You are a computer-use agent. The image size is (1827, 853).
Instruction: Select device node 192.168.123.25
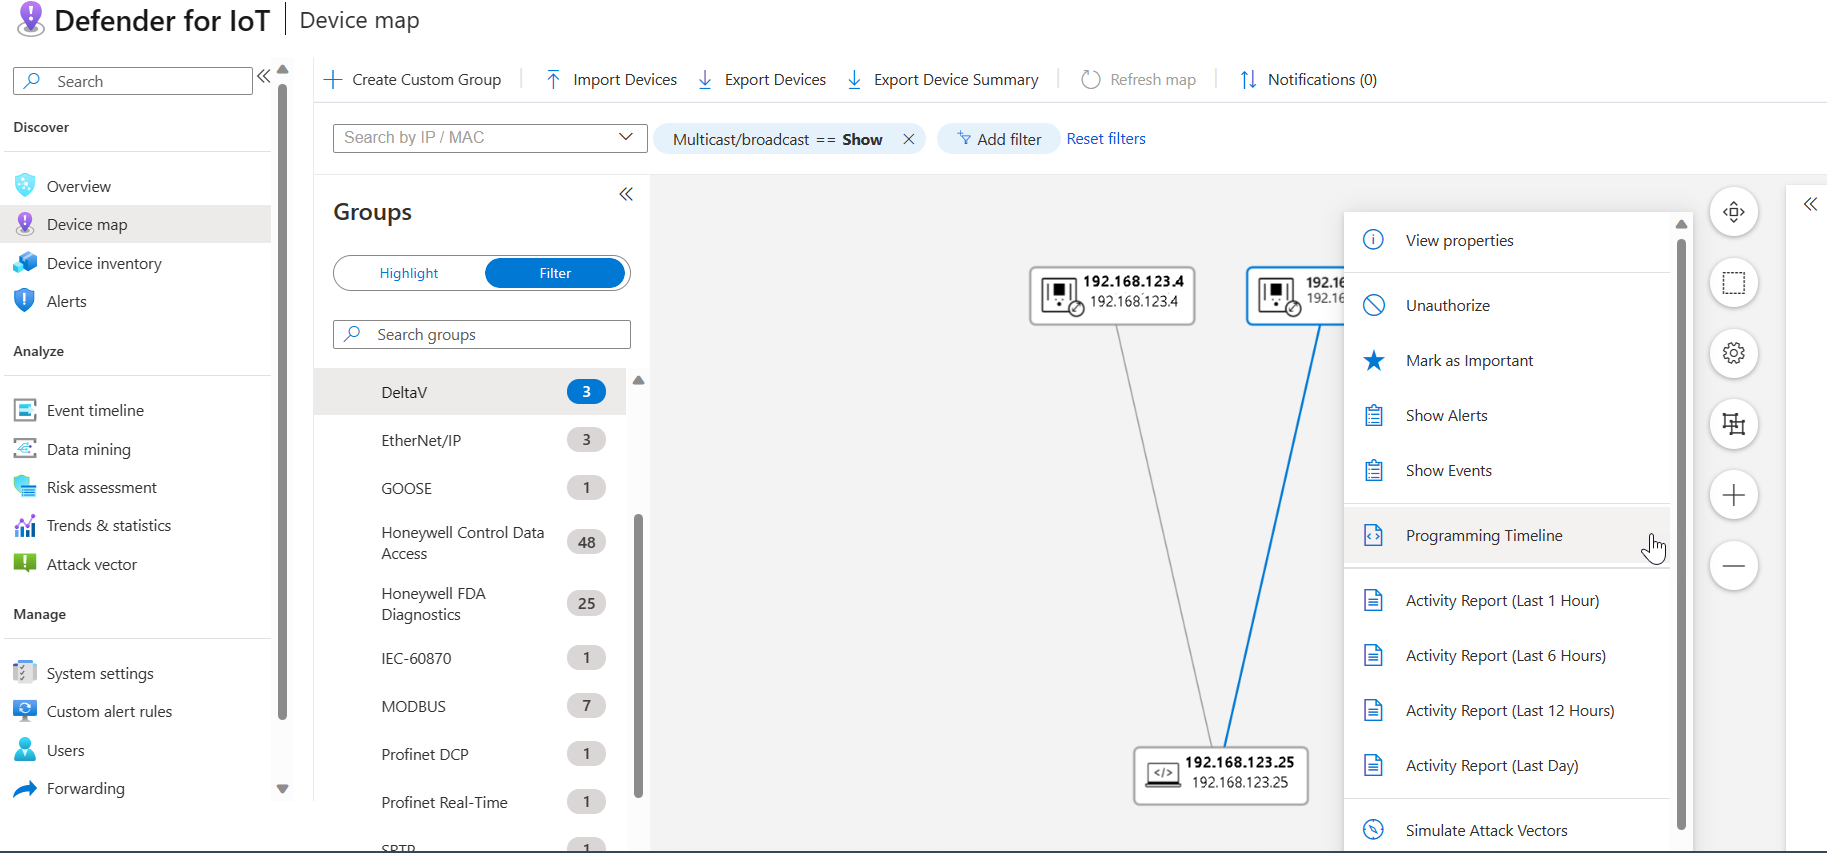coord(1220,775)
